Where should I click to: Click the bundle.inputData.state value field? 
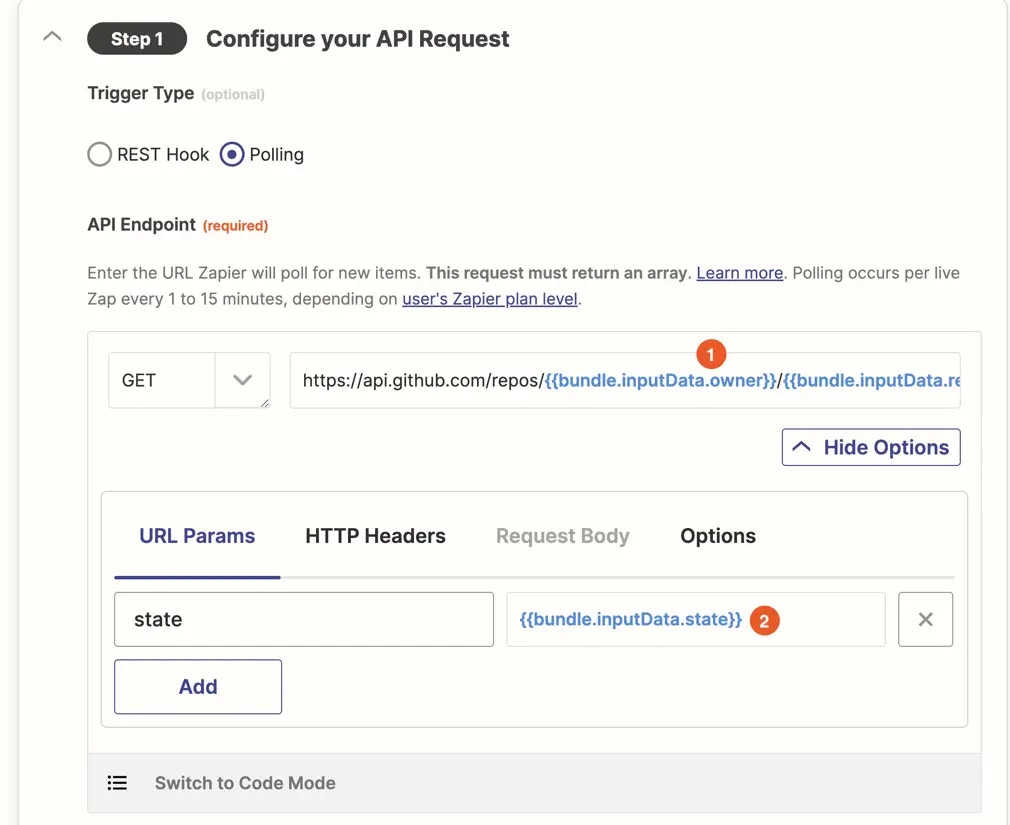[696, 620]
